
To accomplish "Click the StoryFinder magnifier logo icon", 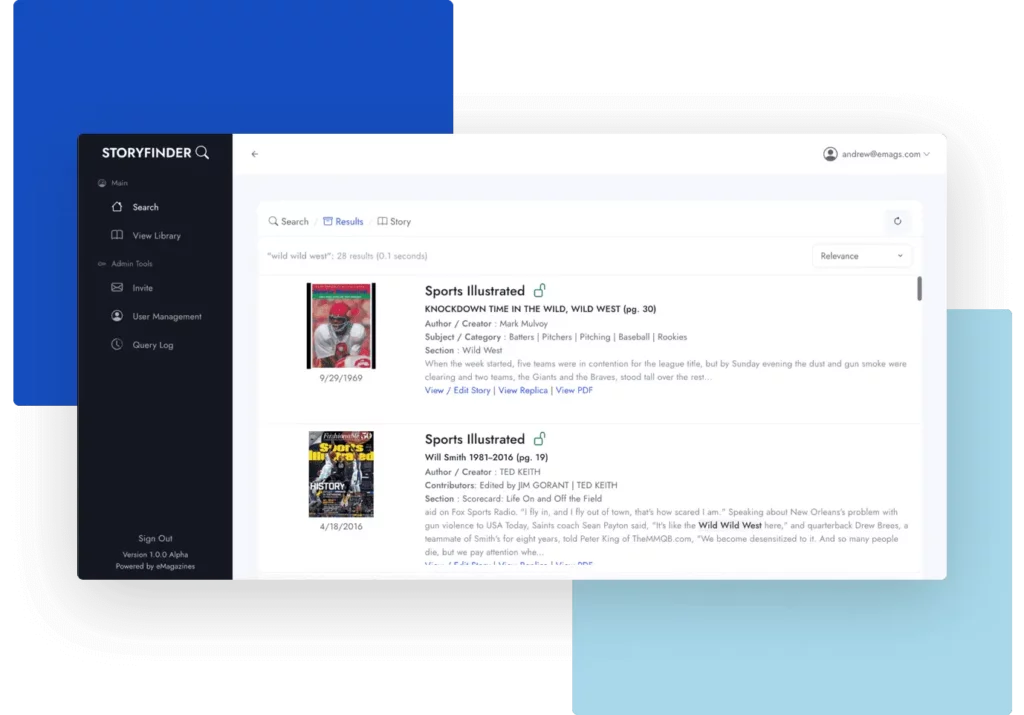I will pyautogui.click(x=202, y=153).
